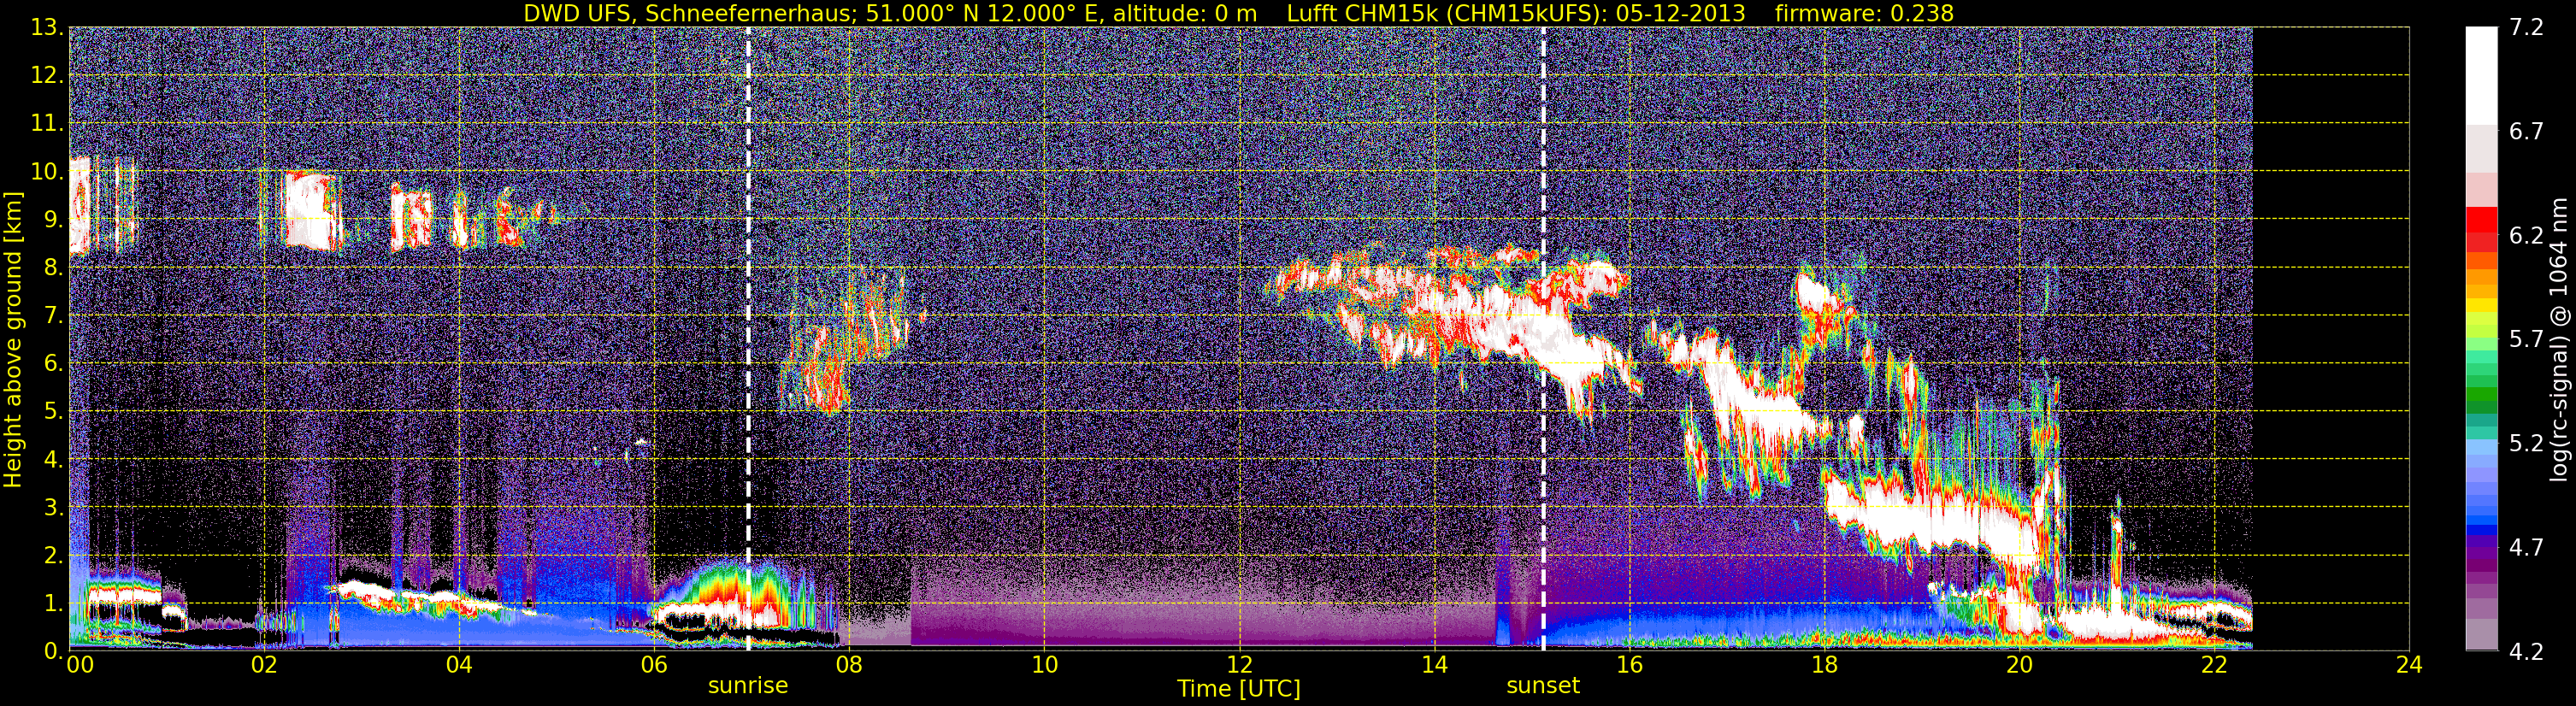Viewport: 2576px width, 706px height.
Task: Click the '18' tick on the time axis
Action: pos(1824,665)
